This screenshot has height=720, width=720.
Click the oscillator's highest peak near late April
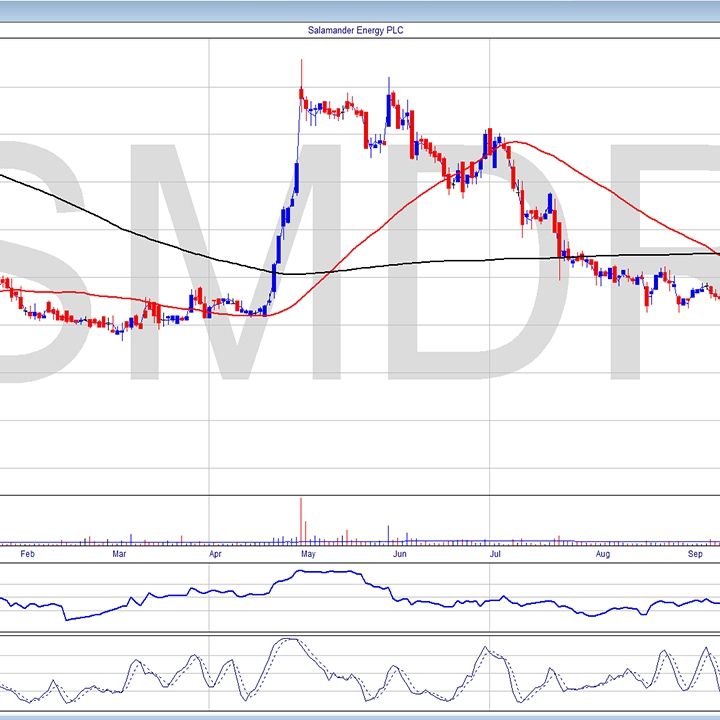(x=288, y=640)
